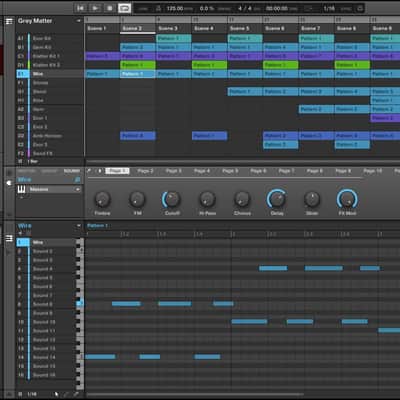This screenshot has width=400, height=400.
Task: Switch to the GROUP tab
Action: click(x=50, y=171)
